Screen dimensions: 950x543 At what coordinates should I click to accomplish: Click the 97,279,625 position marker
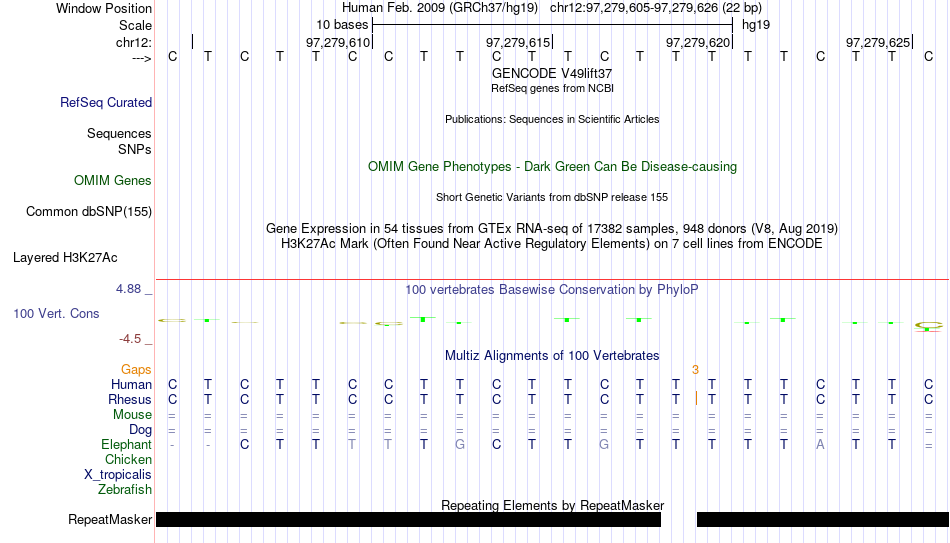[x=879, y=42]
